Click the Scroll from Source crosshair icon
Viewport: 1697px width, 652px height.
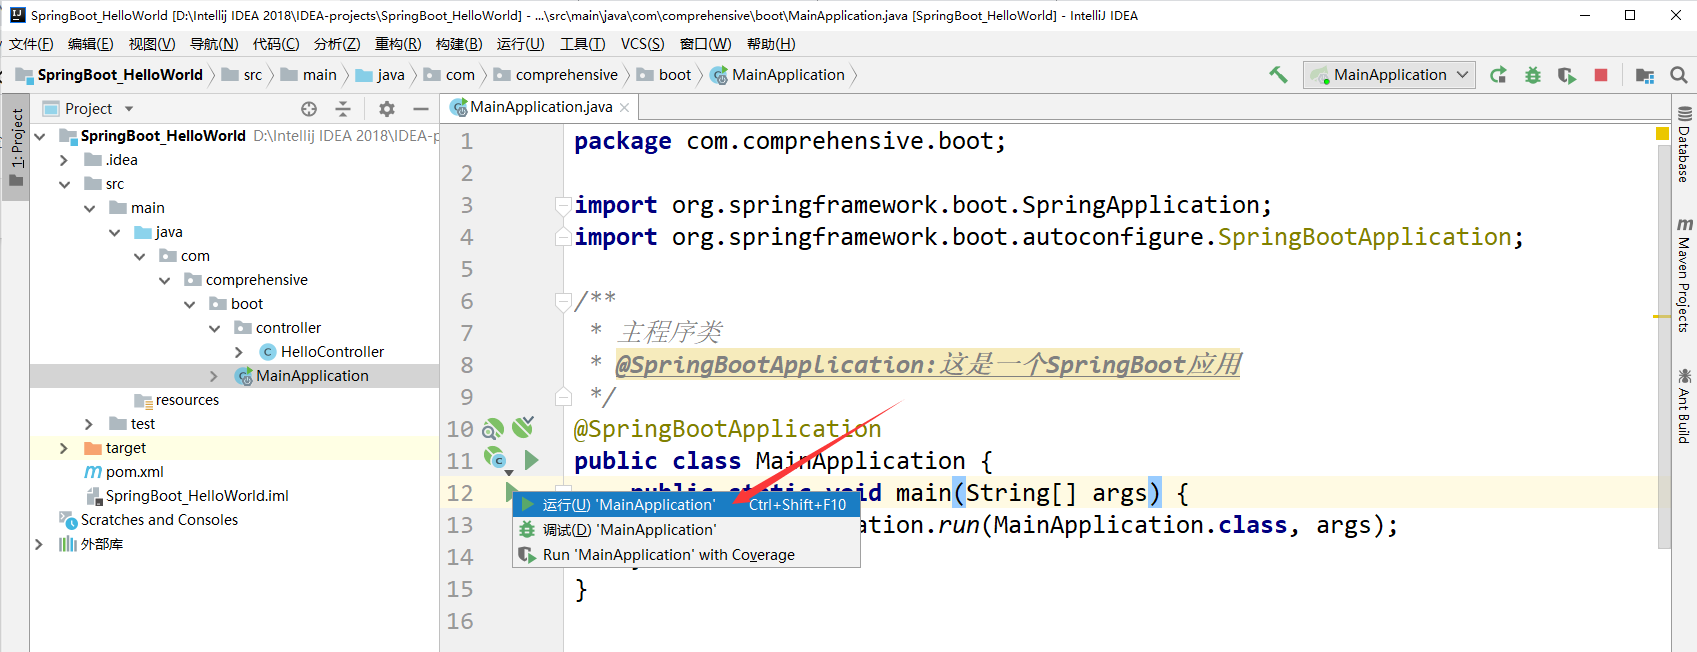(309, 109)
